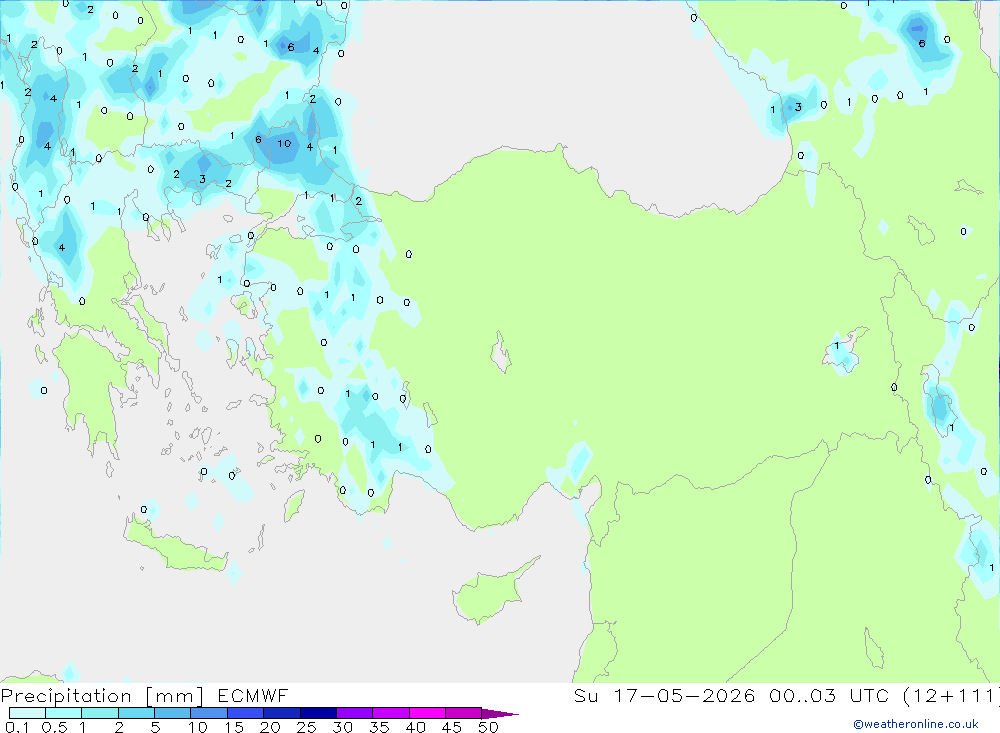Click the 20–25 mm dark blue swatch

pos(282,713)
